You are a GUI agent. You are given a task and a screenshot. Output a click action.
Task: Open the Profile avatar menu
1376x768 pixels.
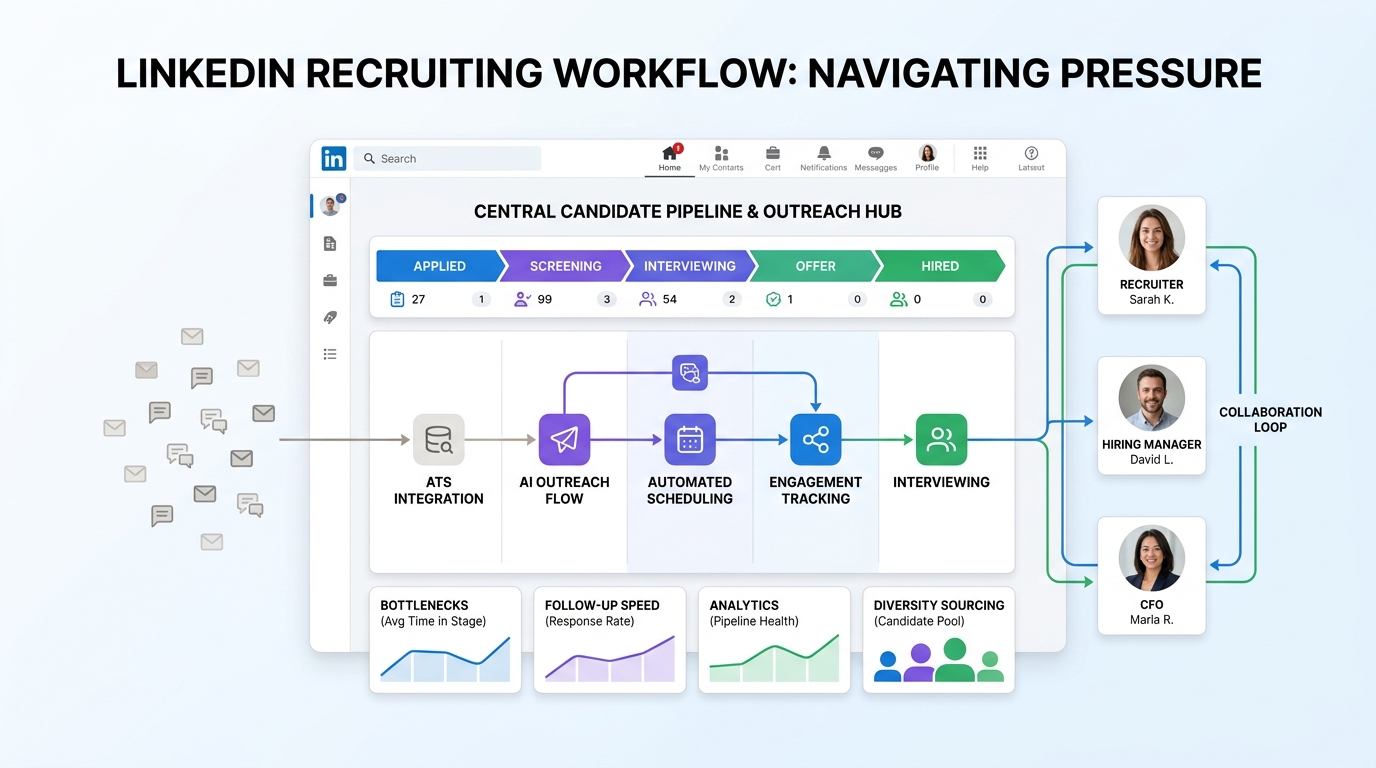pyautogui.click(x=927, y=158)
